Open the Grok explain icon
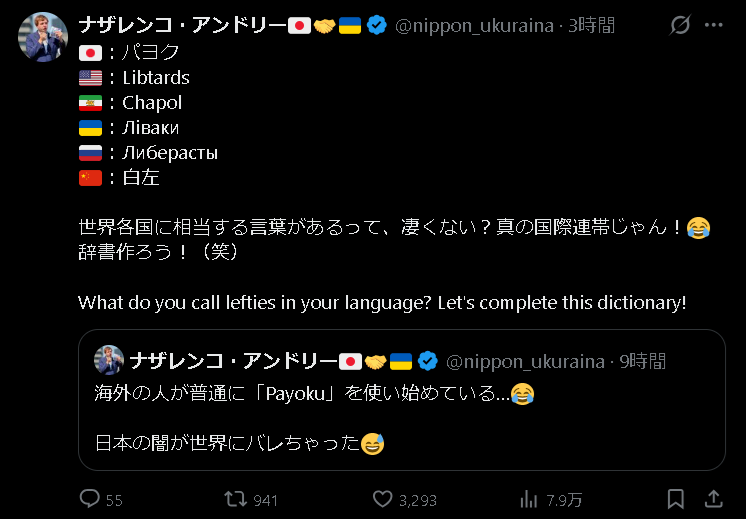The width and height of the screenshot is (746, 519). (679, 25)
